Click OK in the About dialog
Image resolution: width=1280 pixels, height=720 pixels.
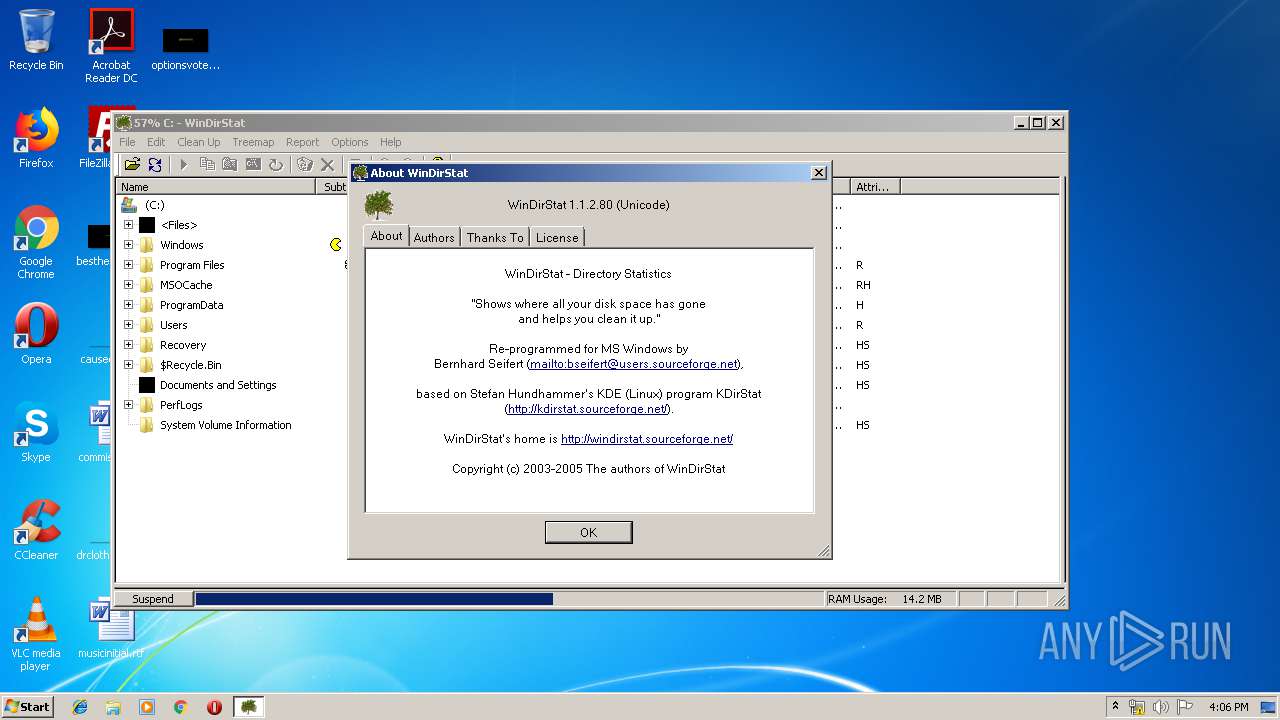point(588,532)
